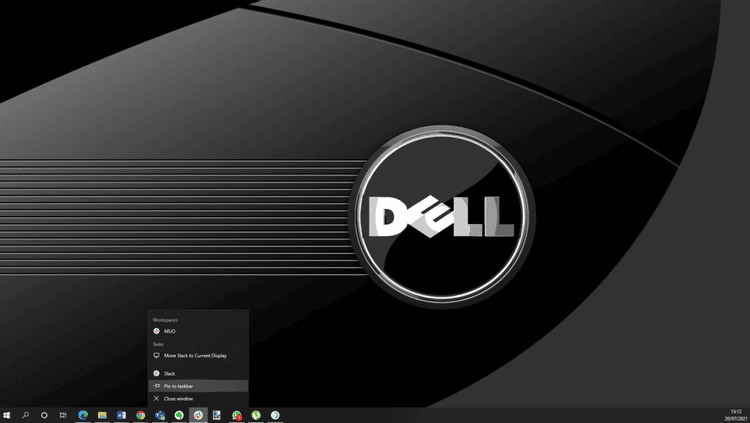Open Microsoft Word from taskbar
The height and width of the screenshot is (423, 750).
coord(121,415)
